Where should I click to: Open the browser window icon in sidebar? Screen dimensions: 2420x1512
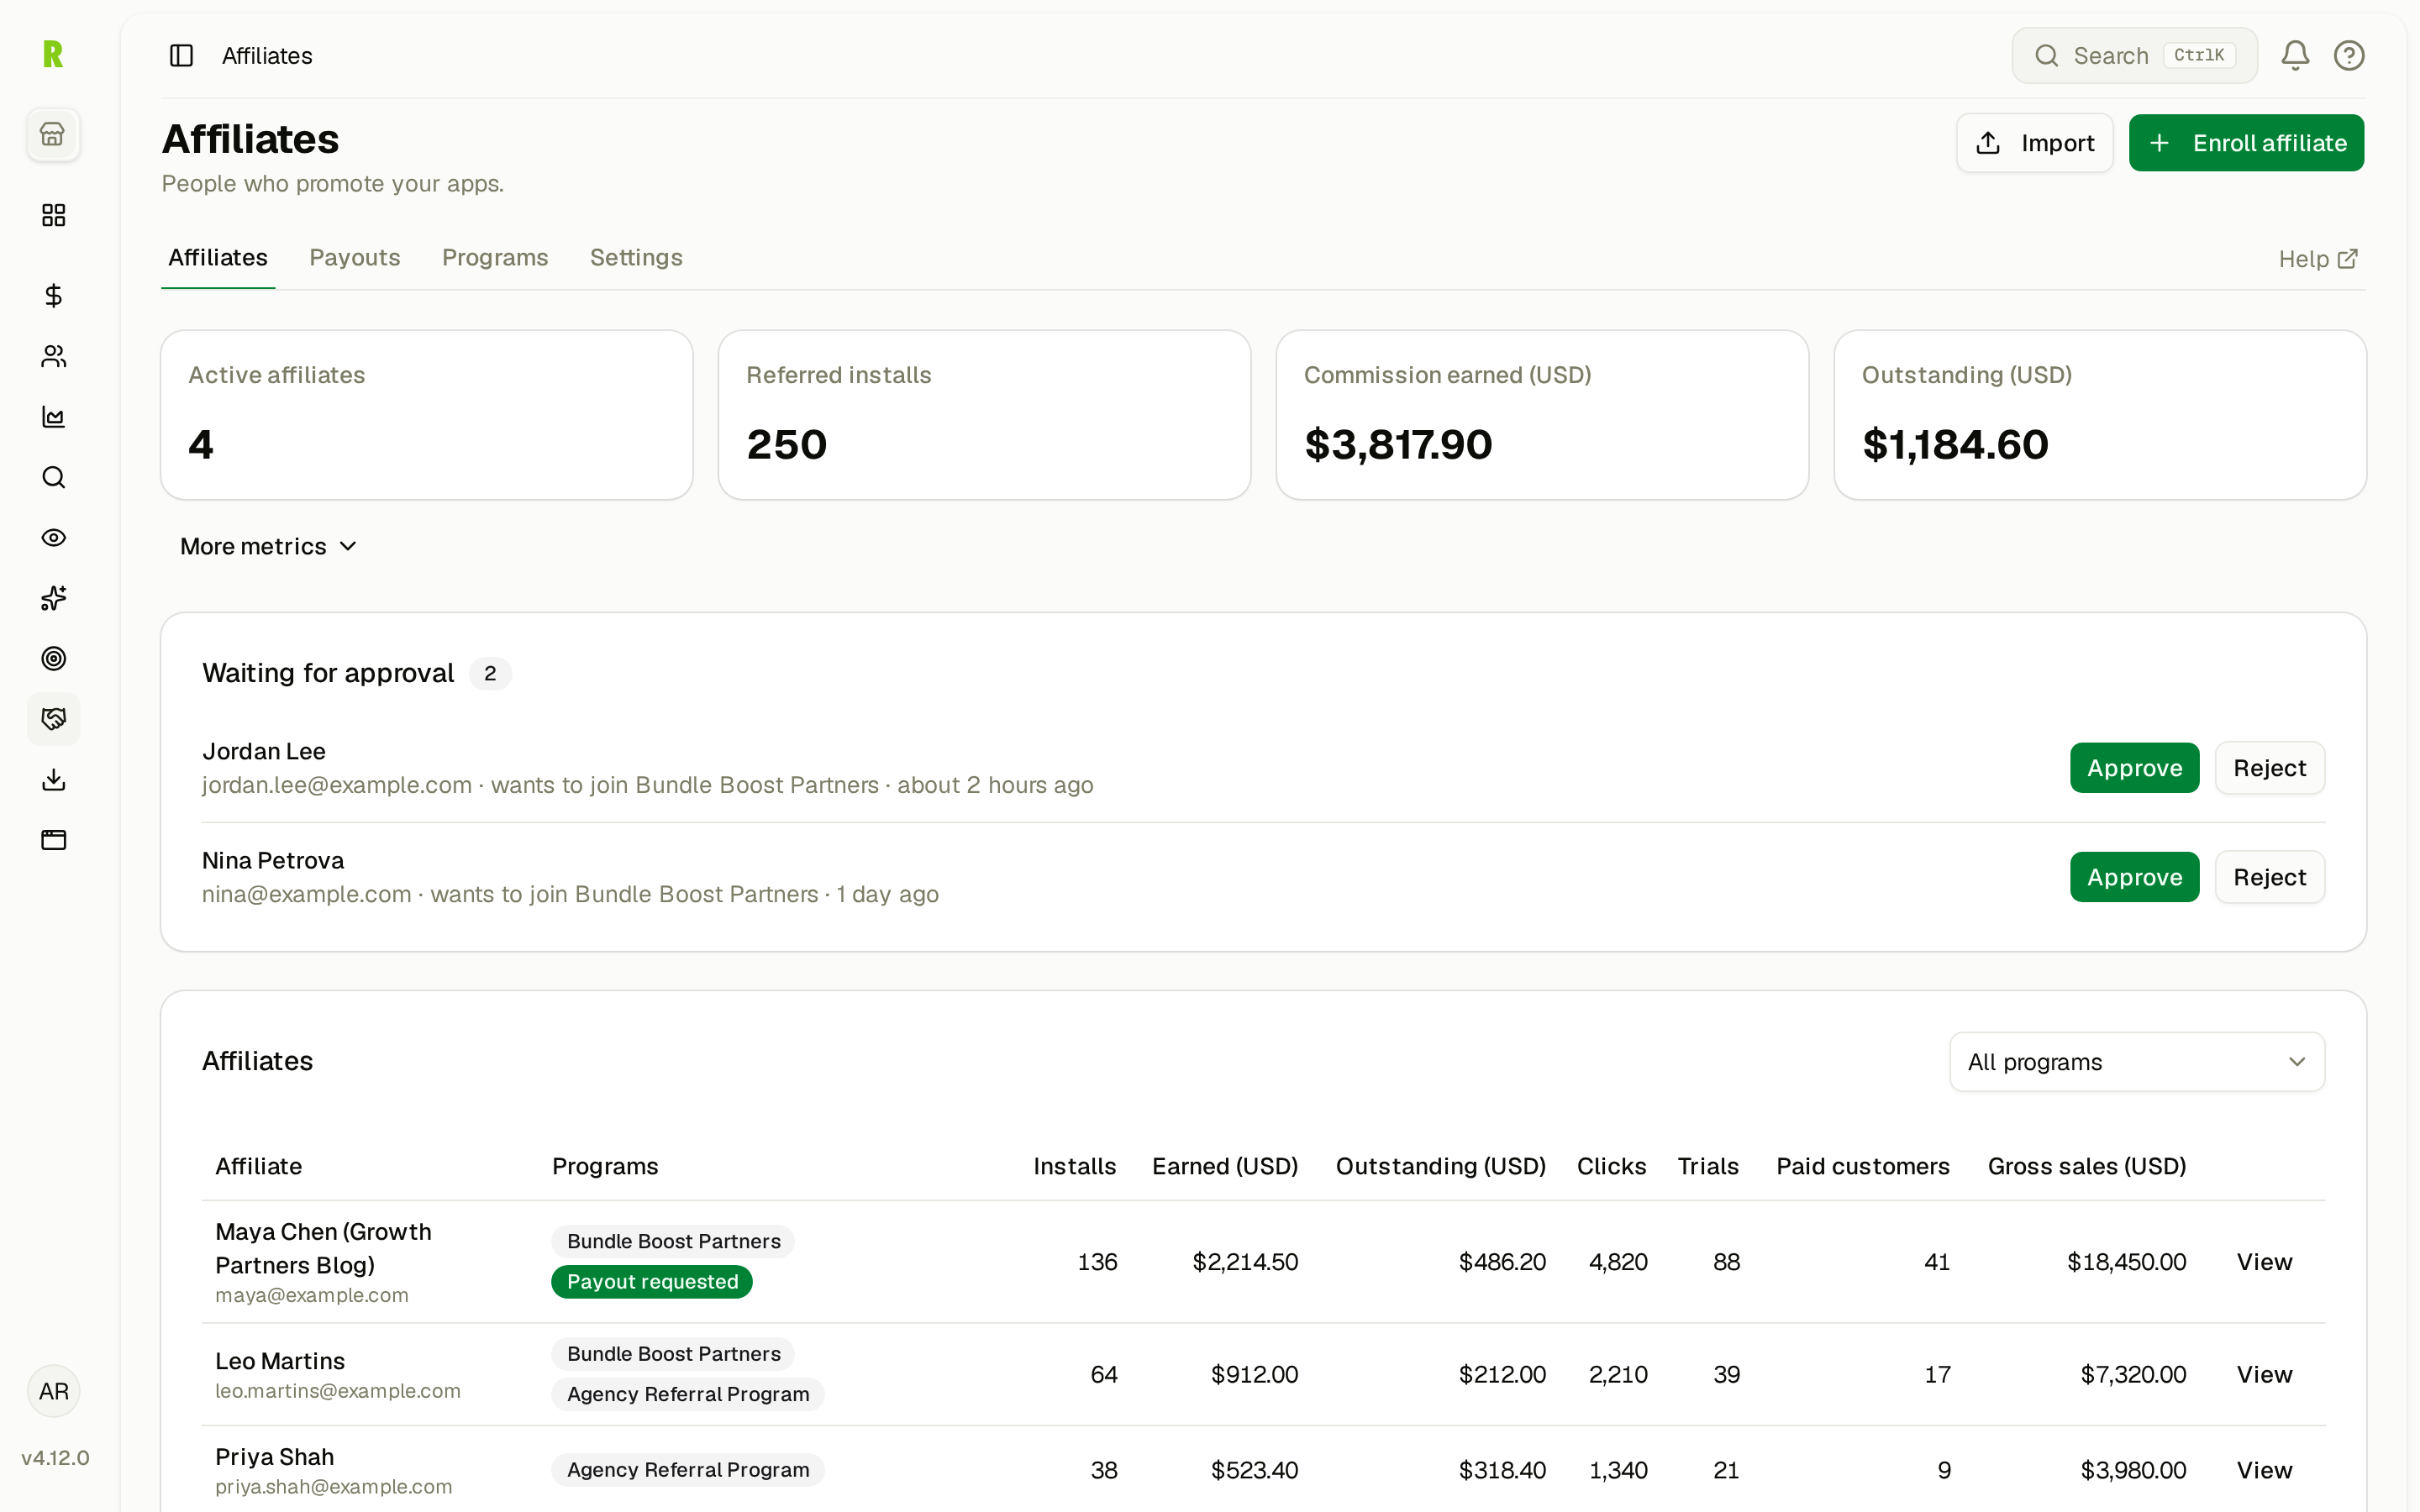coord(53,840)
